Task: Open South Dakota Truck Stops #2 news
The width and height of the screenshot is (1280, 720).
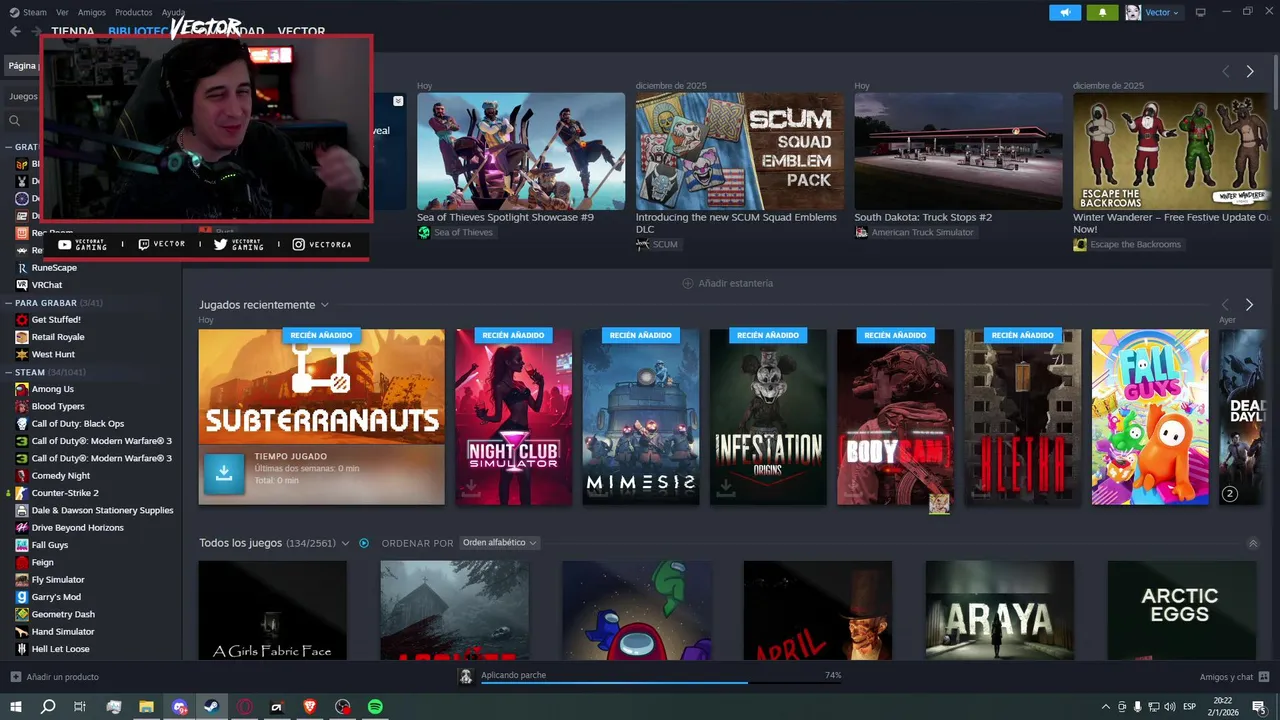Action: pos(958,151)
